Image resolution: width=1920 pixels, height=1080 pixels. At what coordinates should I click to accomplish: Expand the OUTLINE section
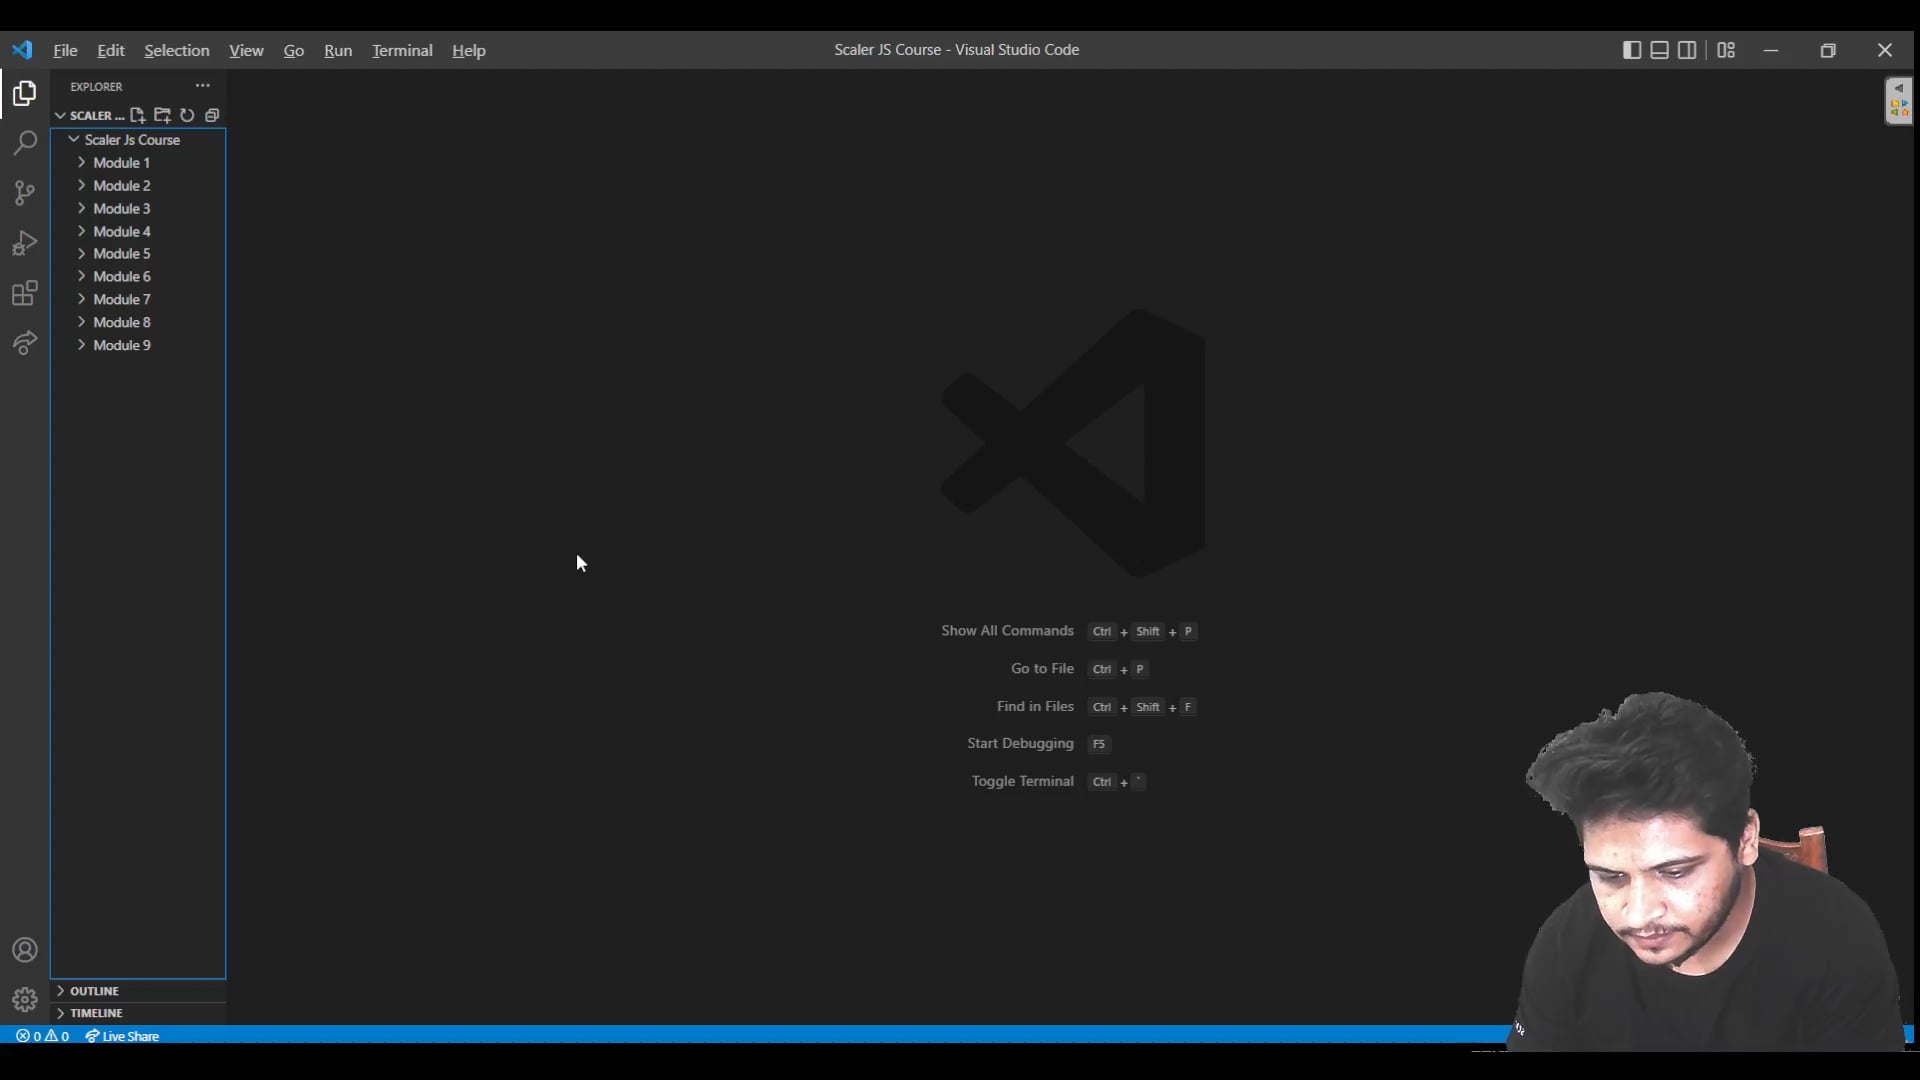[x=138, y=991]
